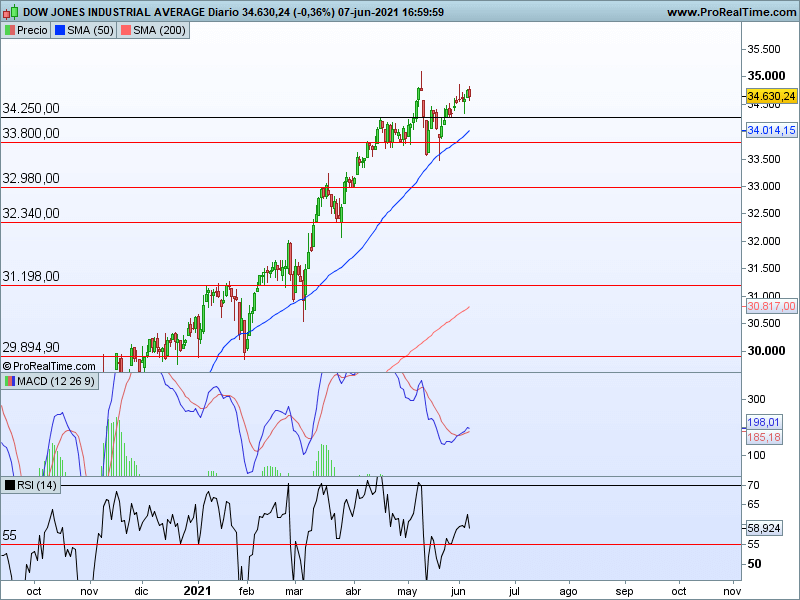Select the 33.800,00 level label
Viewport: 800px width, 600px height.
tap(31, 133)
